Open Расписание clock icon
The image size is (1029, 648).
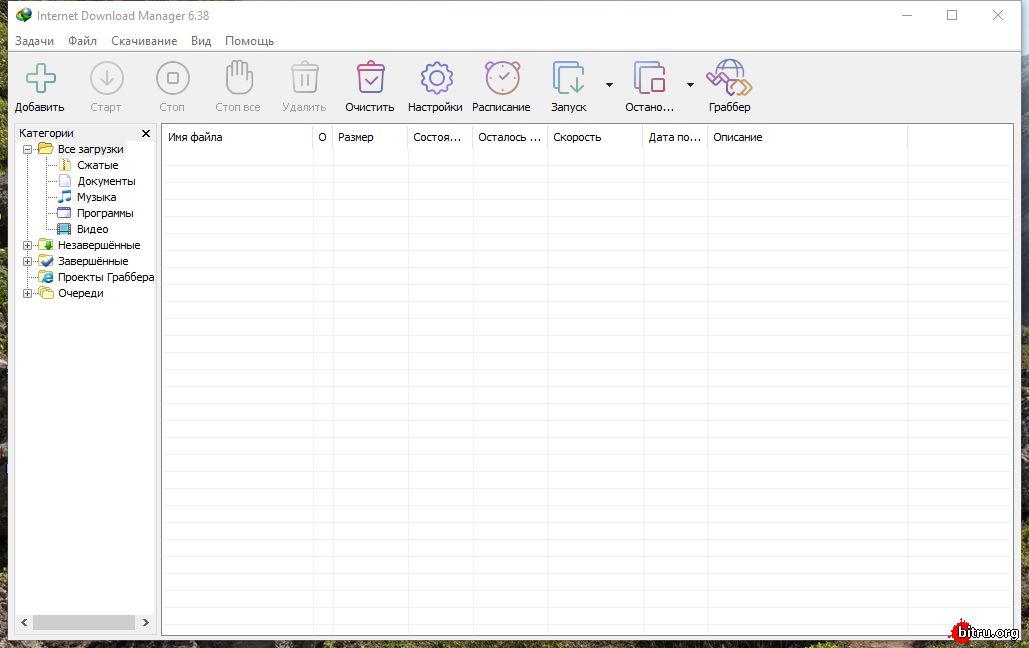tap(502, 77)
